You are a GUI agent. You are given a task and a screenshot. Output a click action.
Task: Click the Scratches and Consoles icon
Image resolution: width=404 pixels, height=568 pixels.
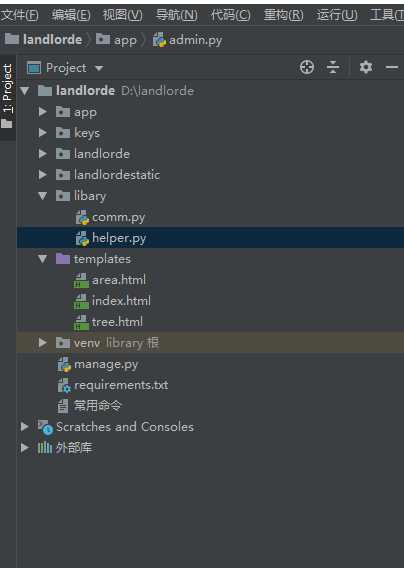(46, 427)
